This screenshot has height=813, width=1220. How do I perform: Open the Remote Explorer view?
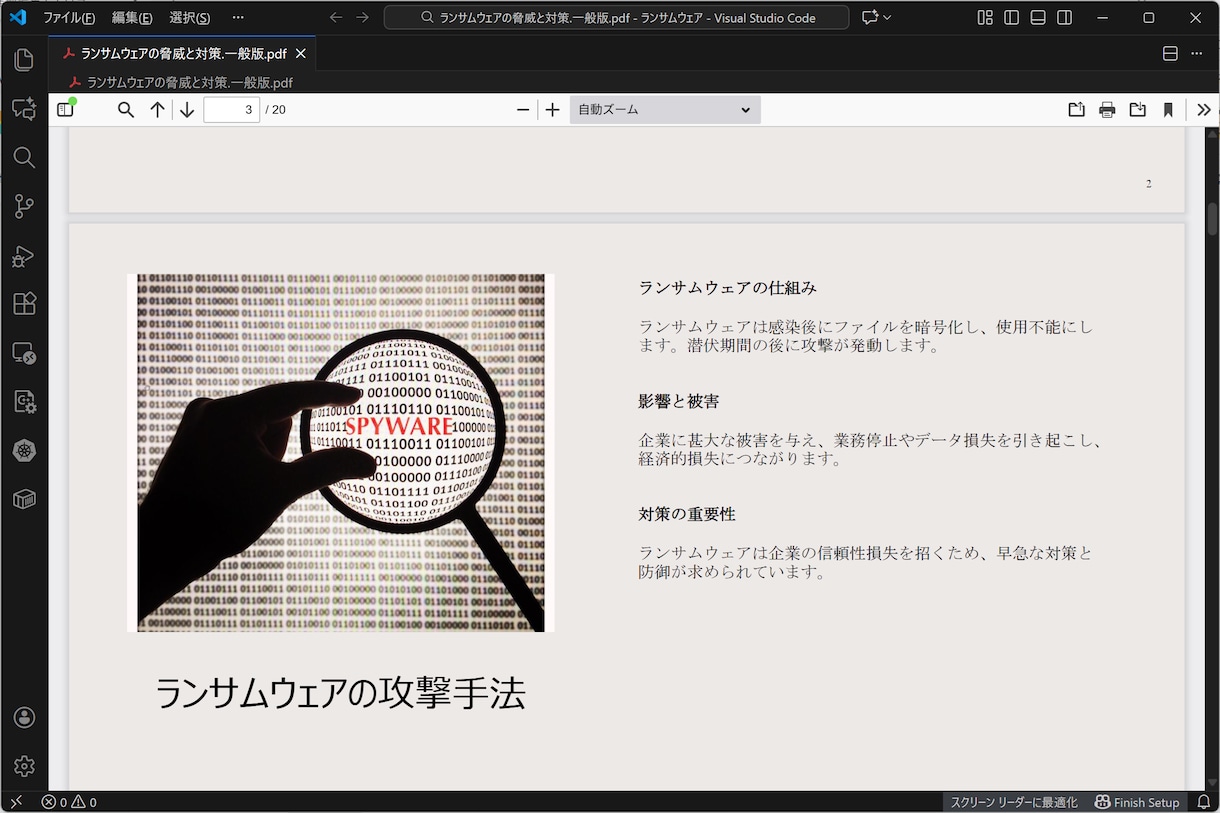click(24, 352)
